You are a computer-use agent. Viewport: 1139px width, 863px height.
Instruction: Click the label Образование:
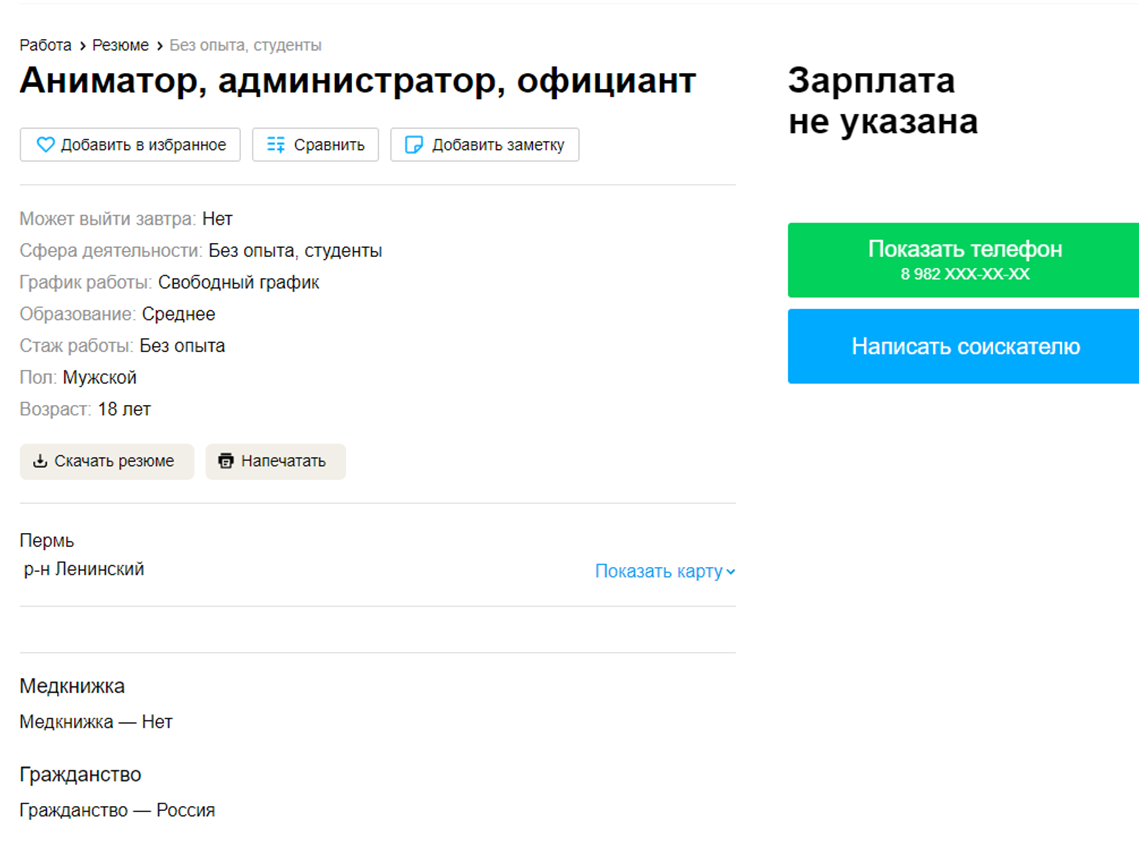pos(78,315)
